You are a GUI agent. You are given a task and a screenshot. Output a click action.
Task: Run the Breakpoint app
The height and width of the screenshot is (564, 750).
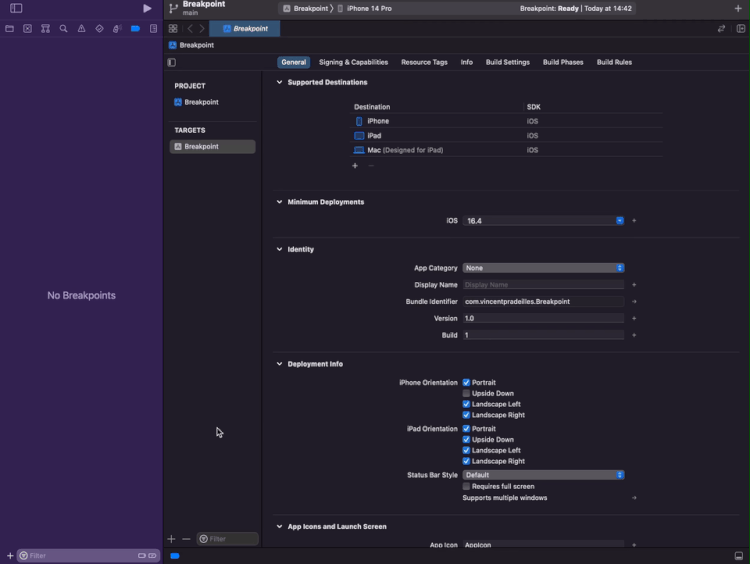147,8
